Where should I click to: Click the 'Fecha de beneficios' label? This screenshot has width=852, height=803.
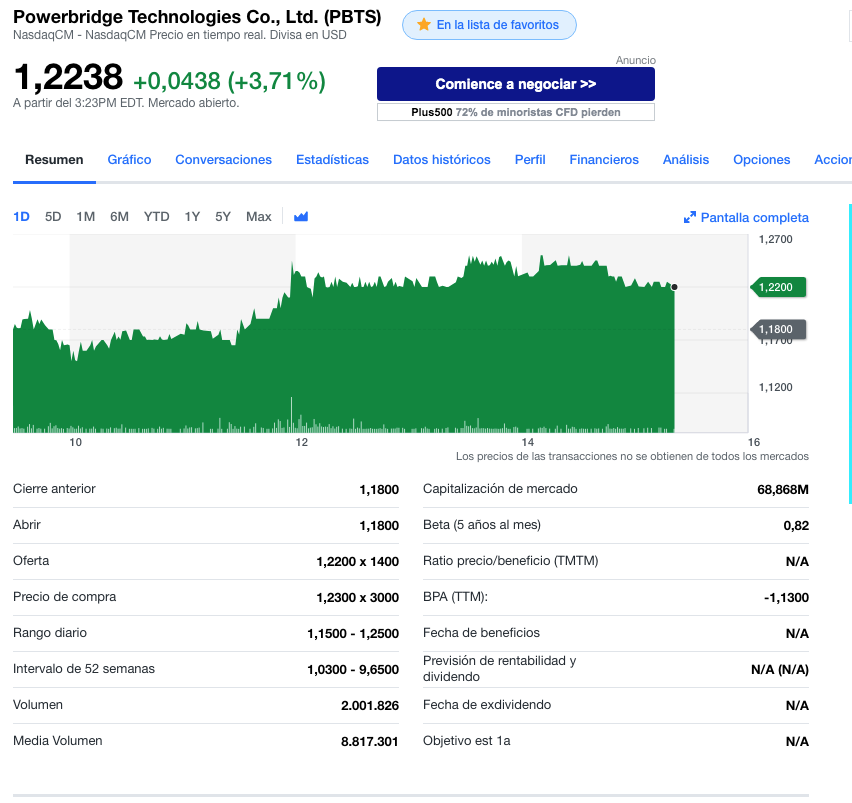[481, 632]
